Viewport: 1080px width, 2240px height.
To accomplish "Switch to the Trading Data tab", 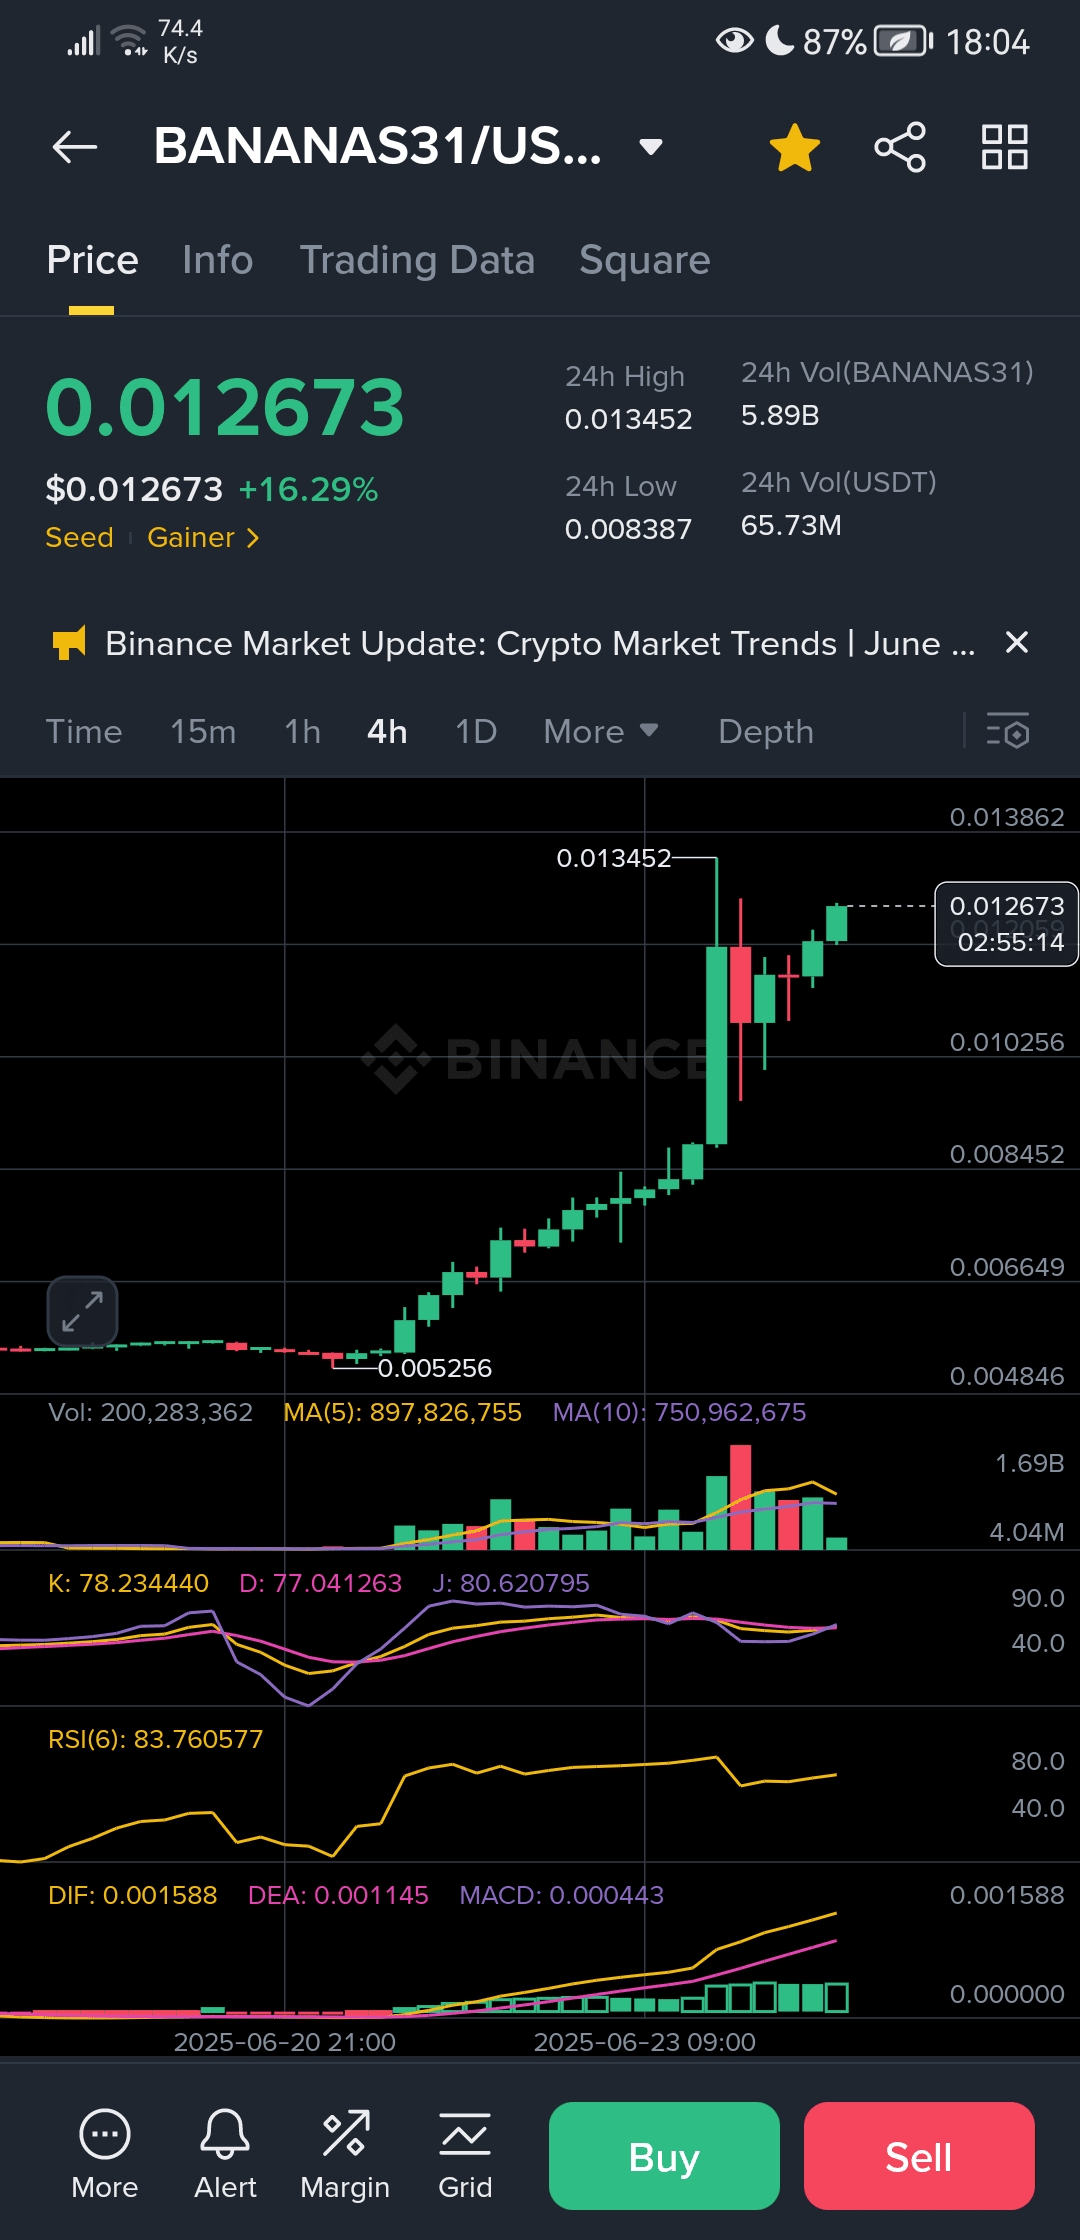I will 417,260.
